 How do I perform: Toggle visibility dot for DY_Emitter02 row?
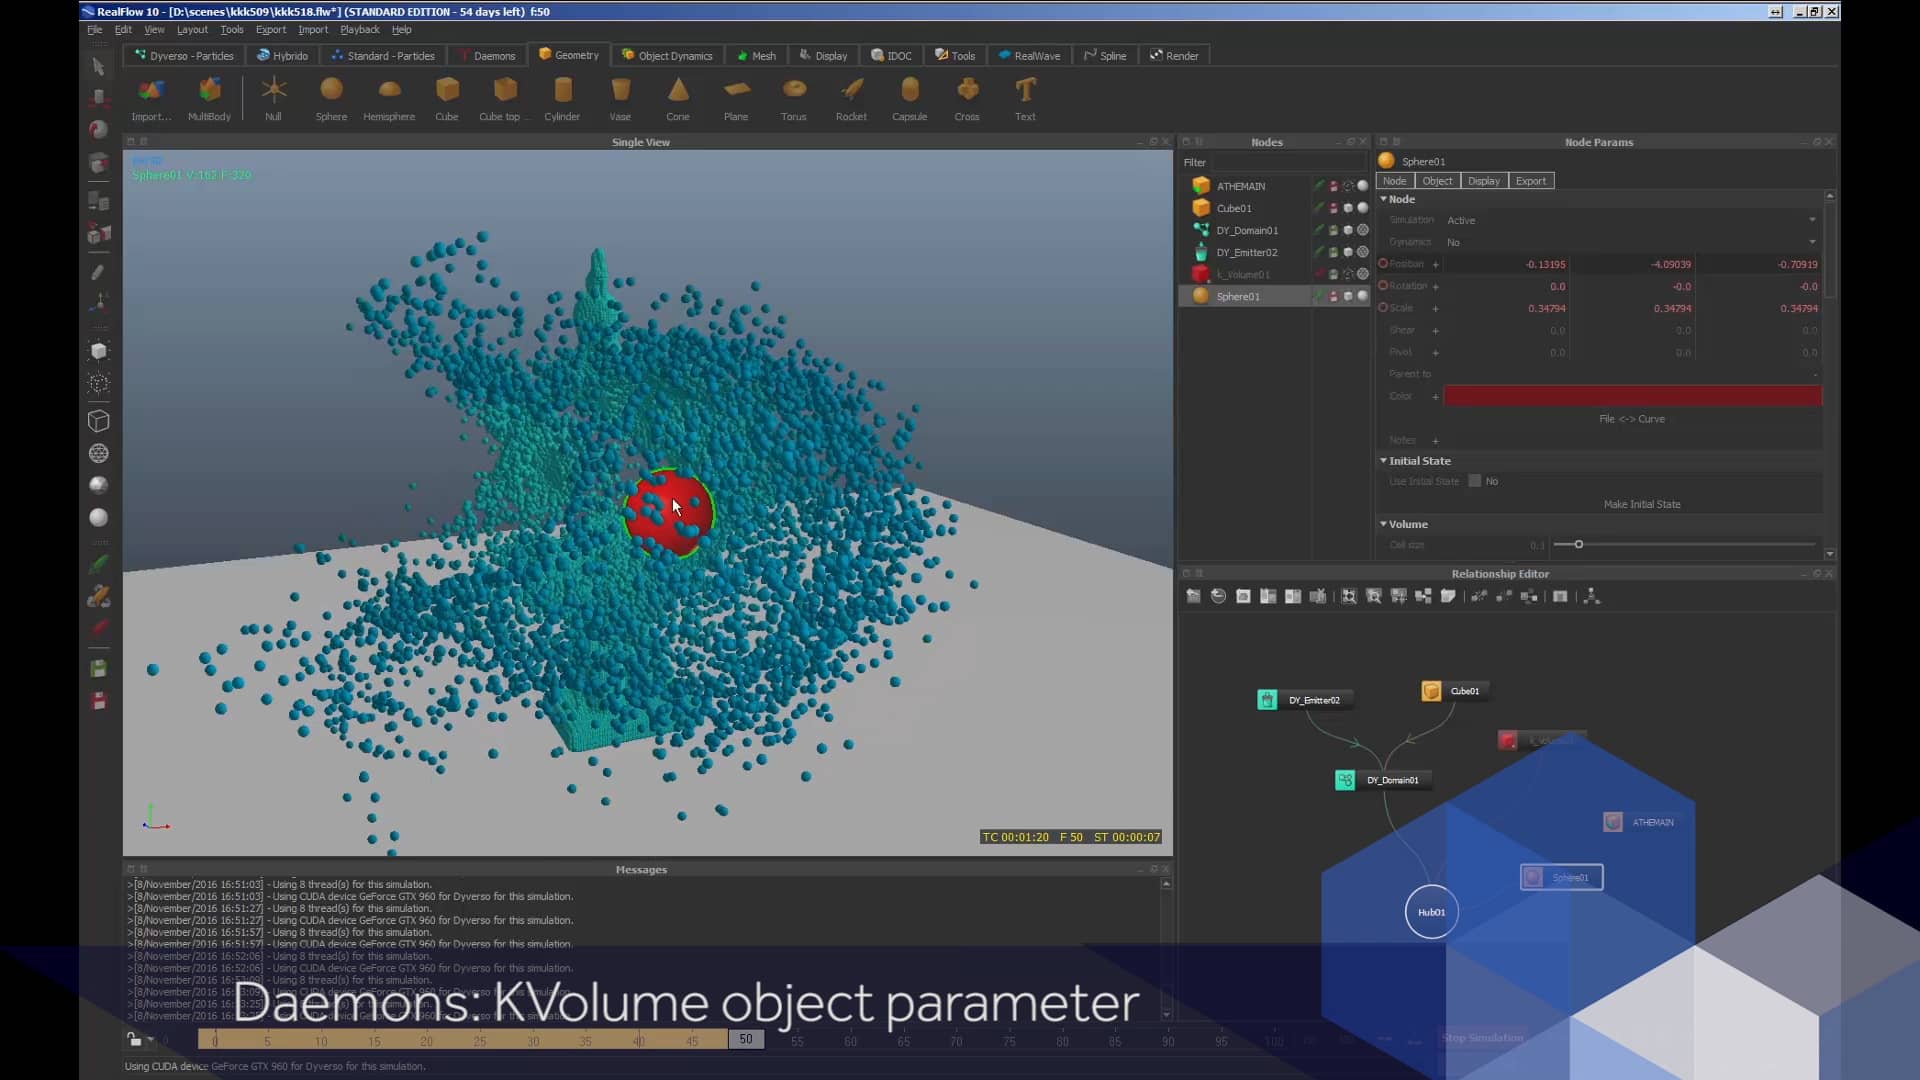(1362, 252)
